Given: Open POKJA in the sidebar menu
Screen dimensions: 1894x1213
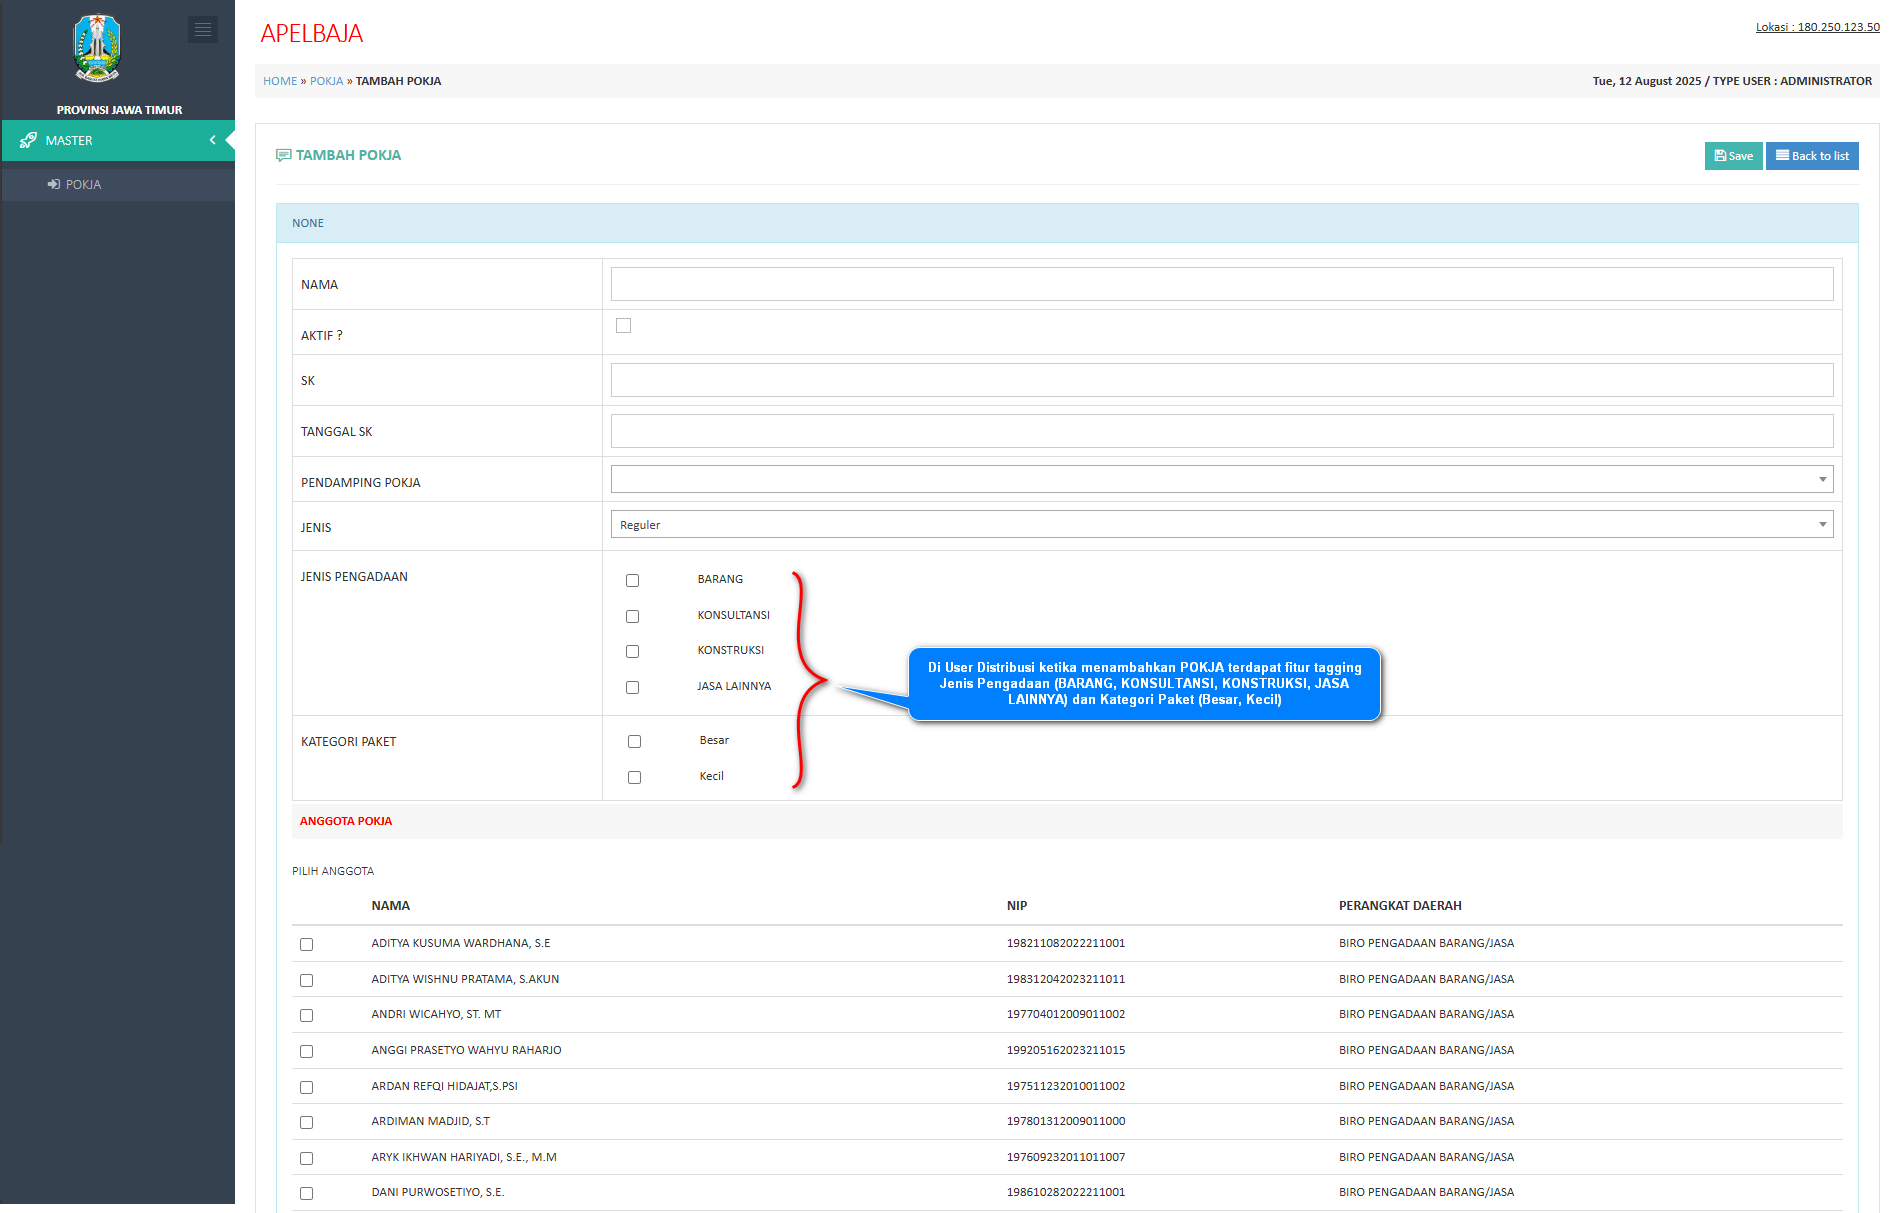Looking at the screenshot, I should coord(83,184).
